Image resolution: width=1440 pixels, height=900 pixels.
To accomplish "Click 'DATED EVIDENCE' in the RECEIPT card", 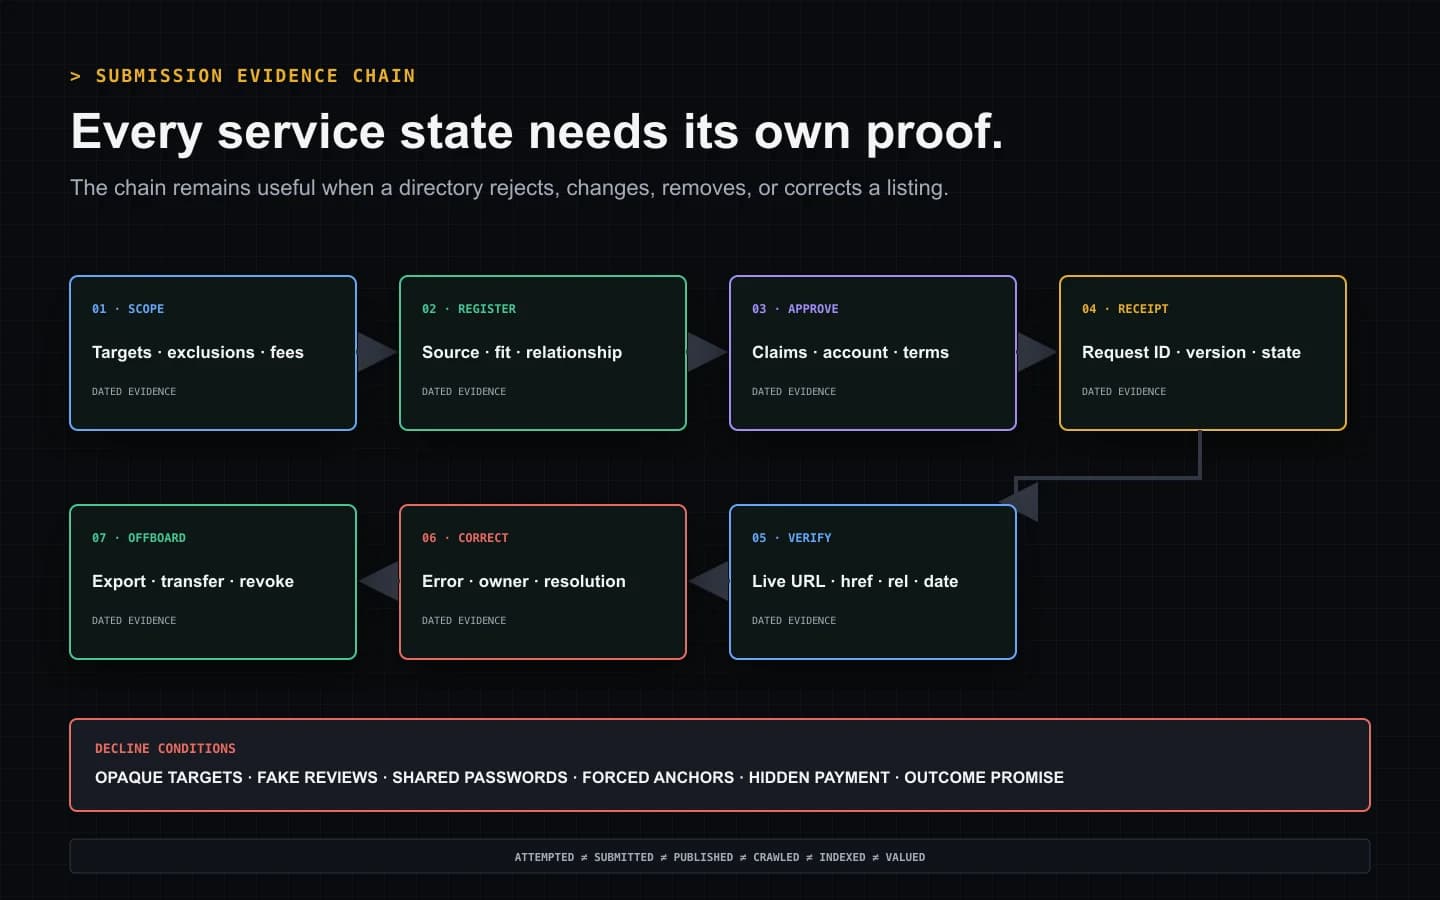I will point(1124,392).
